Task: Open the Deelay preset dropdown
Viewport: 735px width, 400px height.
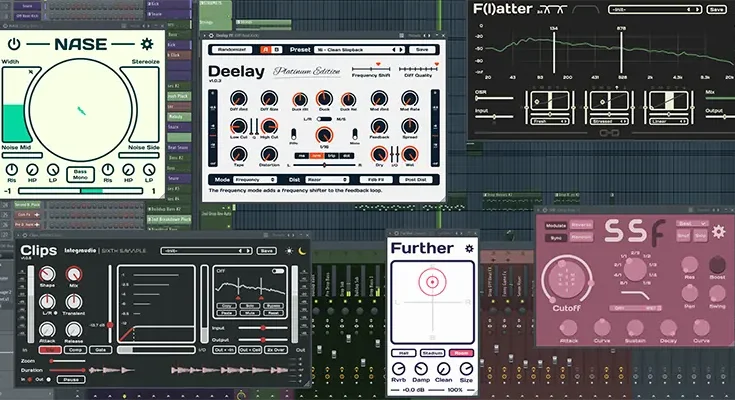Action: click(368, 49)
